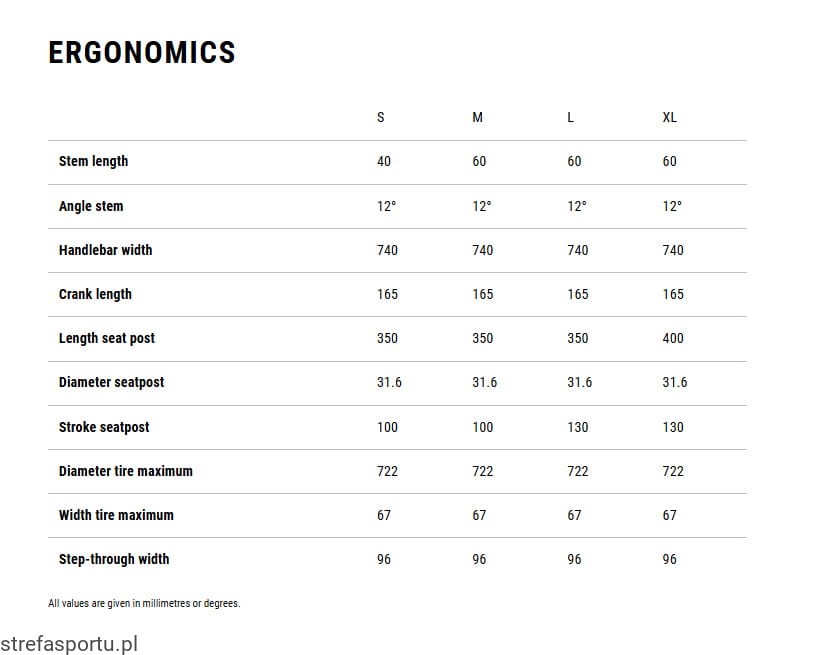Screen dimensions: 813x655
Task: Click the Diameter tire maximum label
Action: (x=125, y=471)
